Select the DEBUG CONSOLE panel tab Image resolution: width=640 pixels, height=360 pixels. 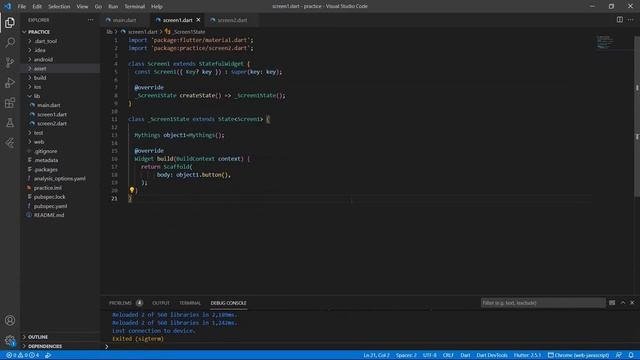pos(229,303)
